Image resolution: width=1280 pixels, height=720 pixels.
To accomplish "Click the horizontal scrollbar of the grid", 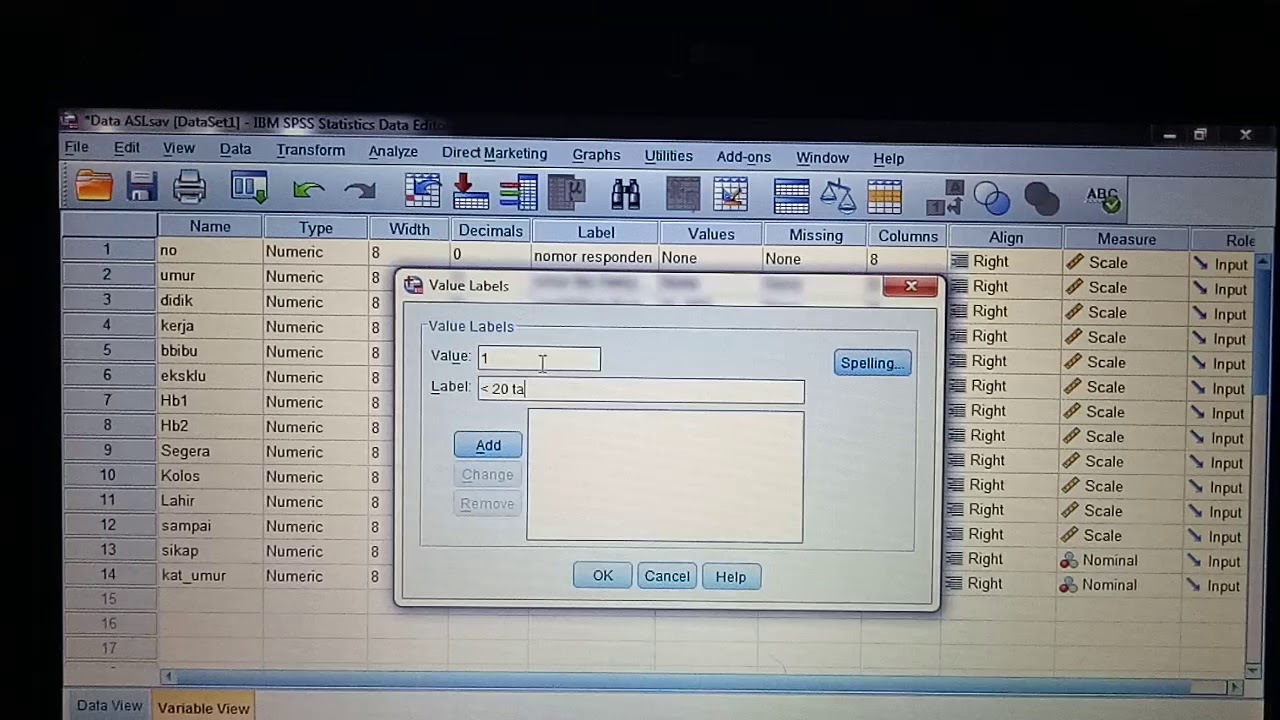I will point(700,685).
